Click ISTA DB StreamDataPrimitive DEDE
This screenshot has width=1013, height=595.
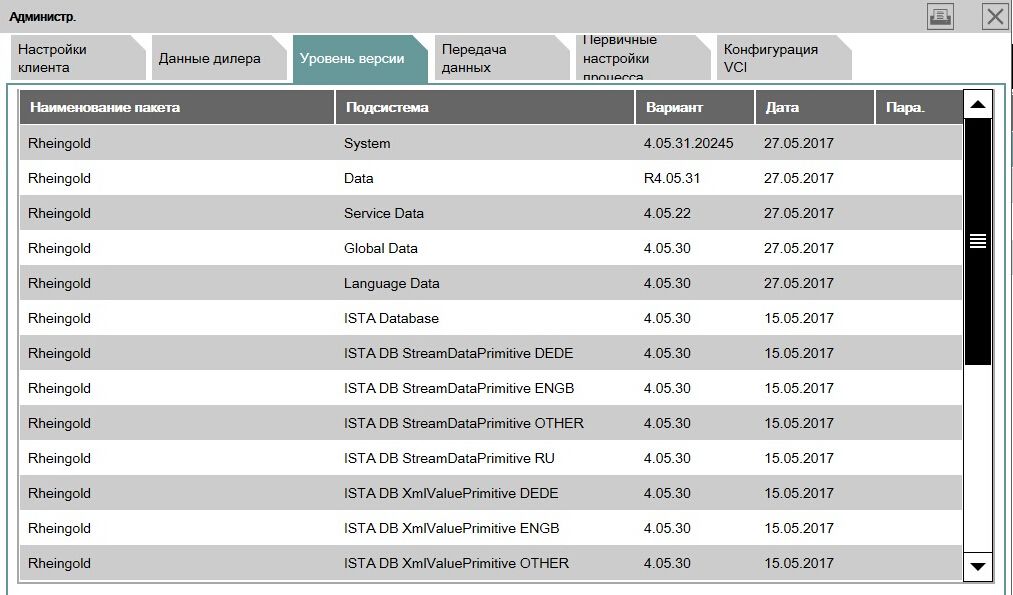[x=458, y=353]
